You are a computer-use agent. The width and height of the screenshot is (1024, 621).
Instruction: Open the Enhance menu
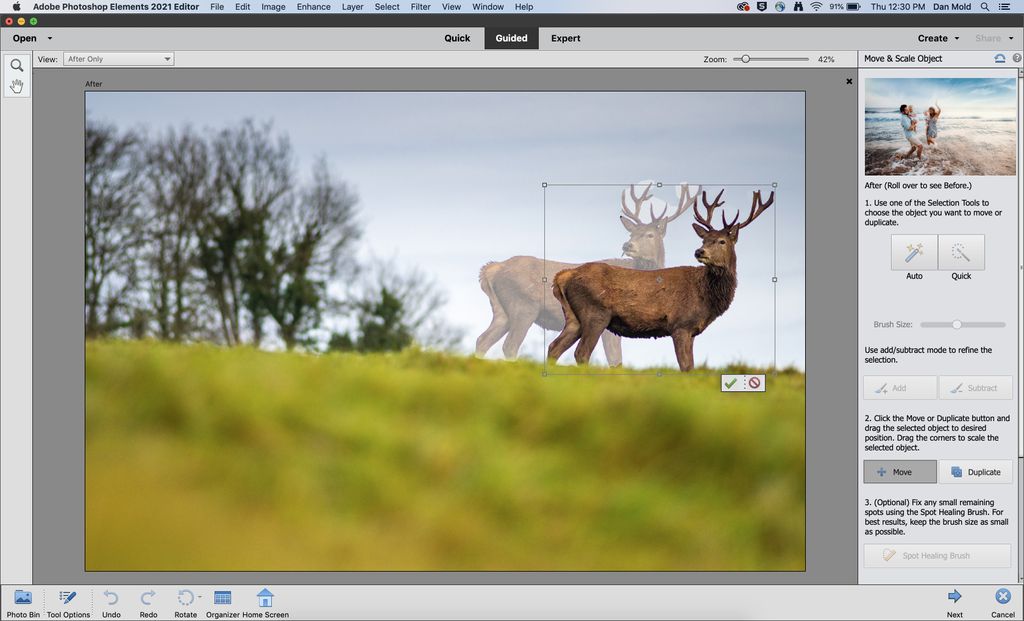(313, 7)
